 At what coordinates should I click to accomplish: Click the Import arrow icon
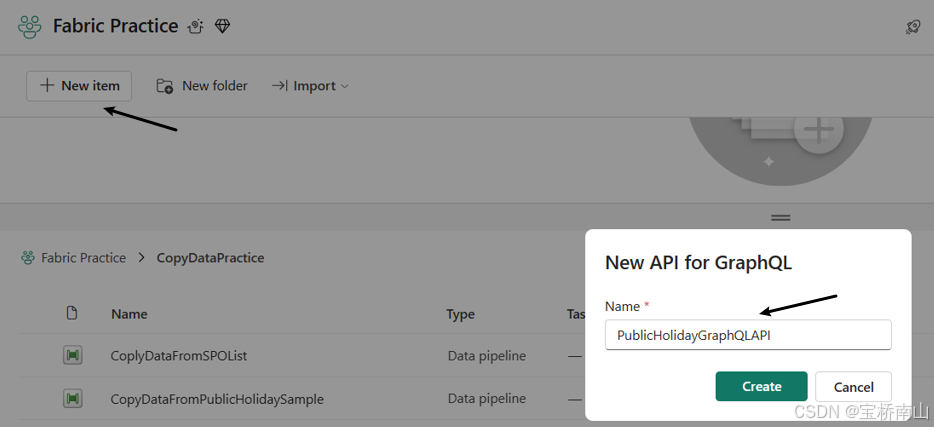[x=279, y=86]
